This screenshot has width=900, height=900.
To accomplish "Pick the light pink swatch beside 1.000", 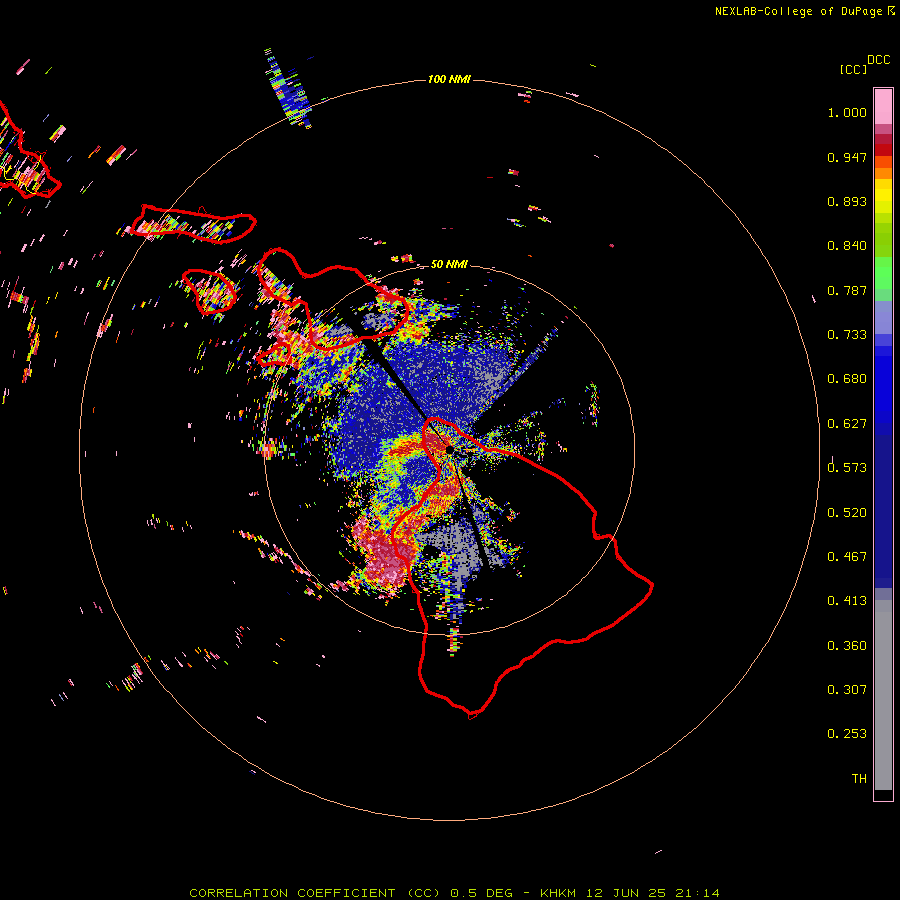I will click(x=883, y=107).
